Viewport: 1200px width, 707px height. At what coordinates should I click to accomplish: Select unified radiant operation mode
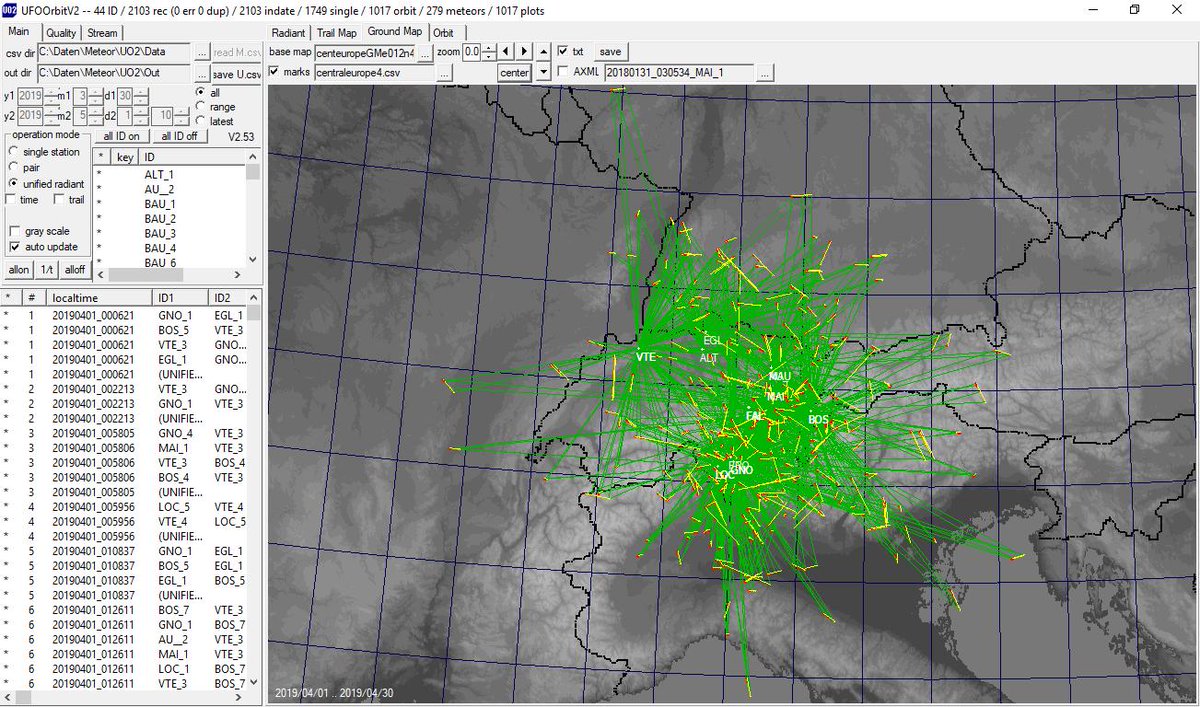(x=13, y=184)
